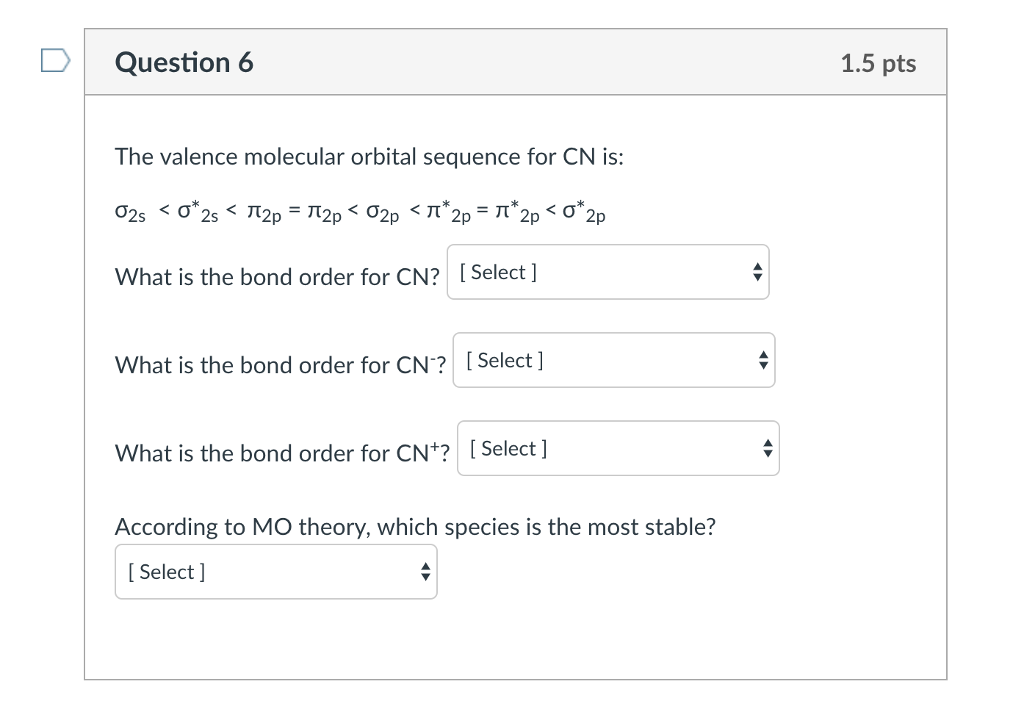Click the up-down arrow on the CN bond order dropdown
Image resolution: width=1024 pixels, height=723 pixels.
pos(757,271)
